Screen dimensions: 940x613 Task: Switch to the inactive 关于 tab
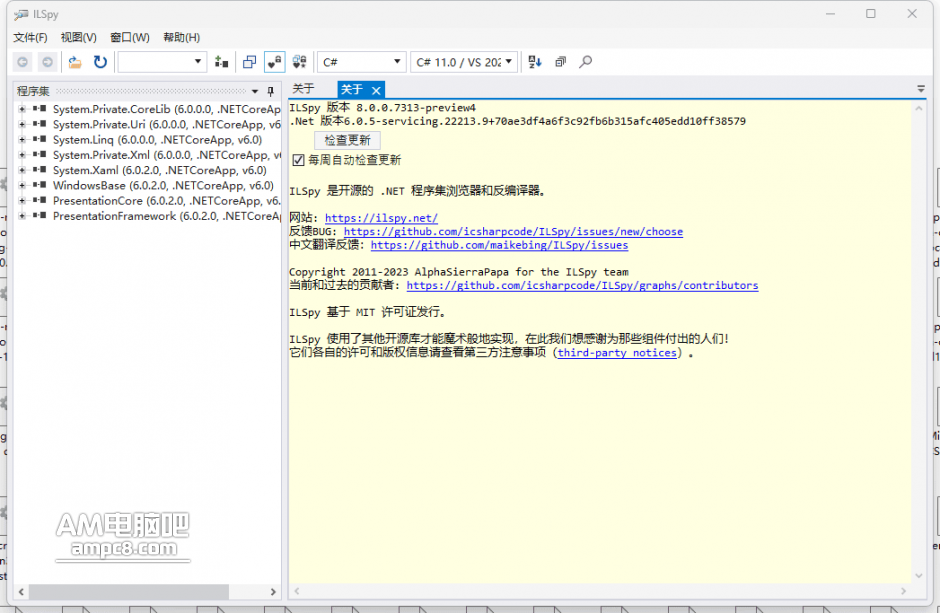(303, 89)
